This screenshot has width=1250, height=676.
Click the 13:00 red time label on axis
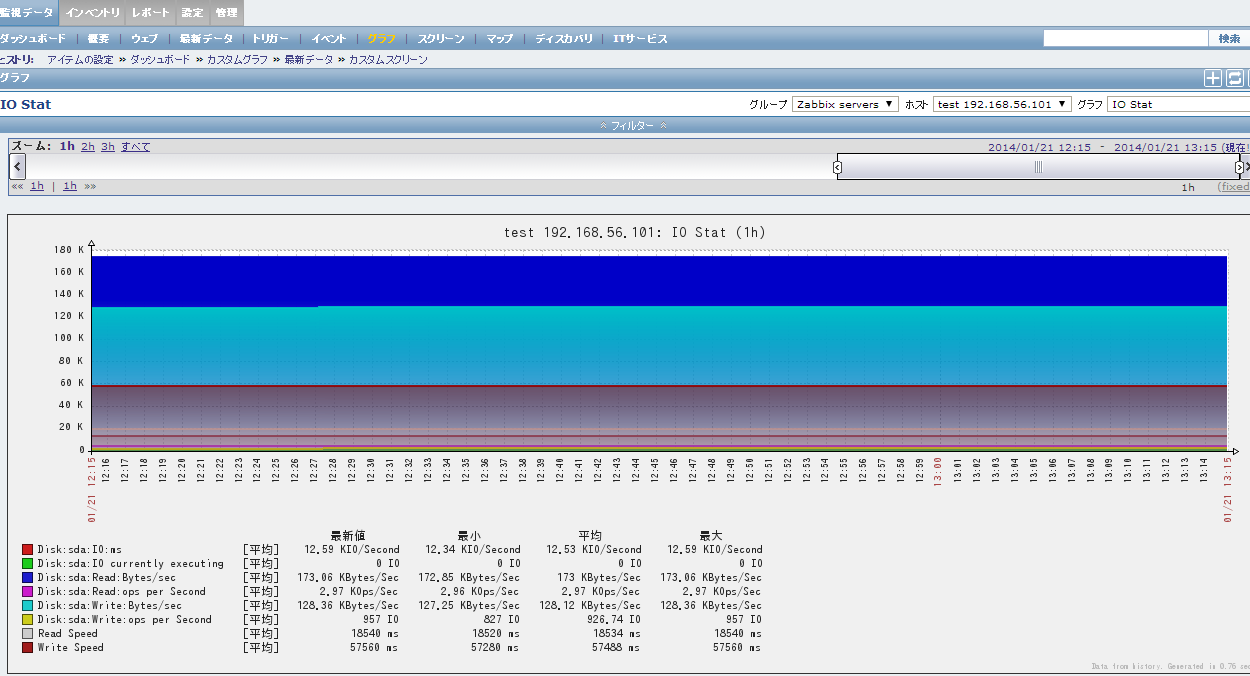tap(938, 470)
